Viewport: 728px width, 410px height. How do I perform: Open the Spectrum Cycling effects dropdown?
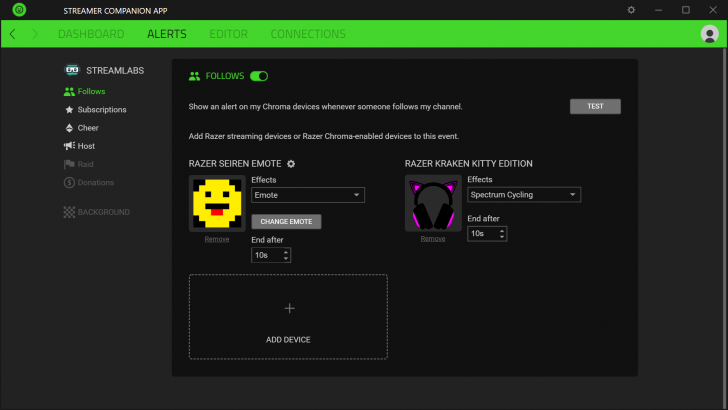click(x=524, y=195)
